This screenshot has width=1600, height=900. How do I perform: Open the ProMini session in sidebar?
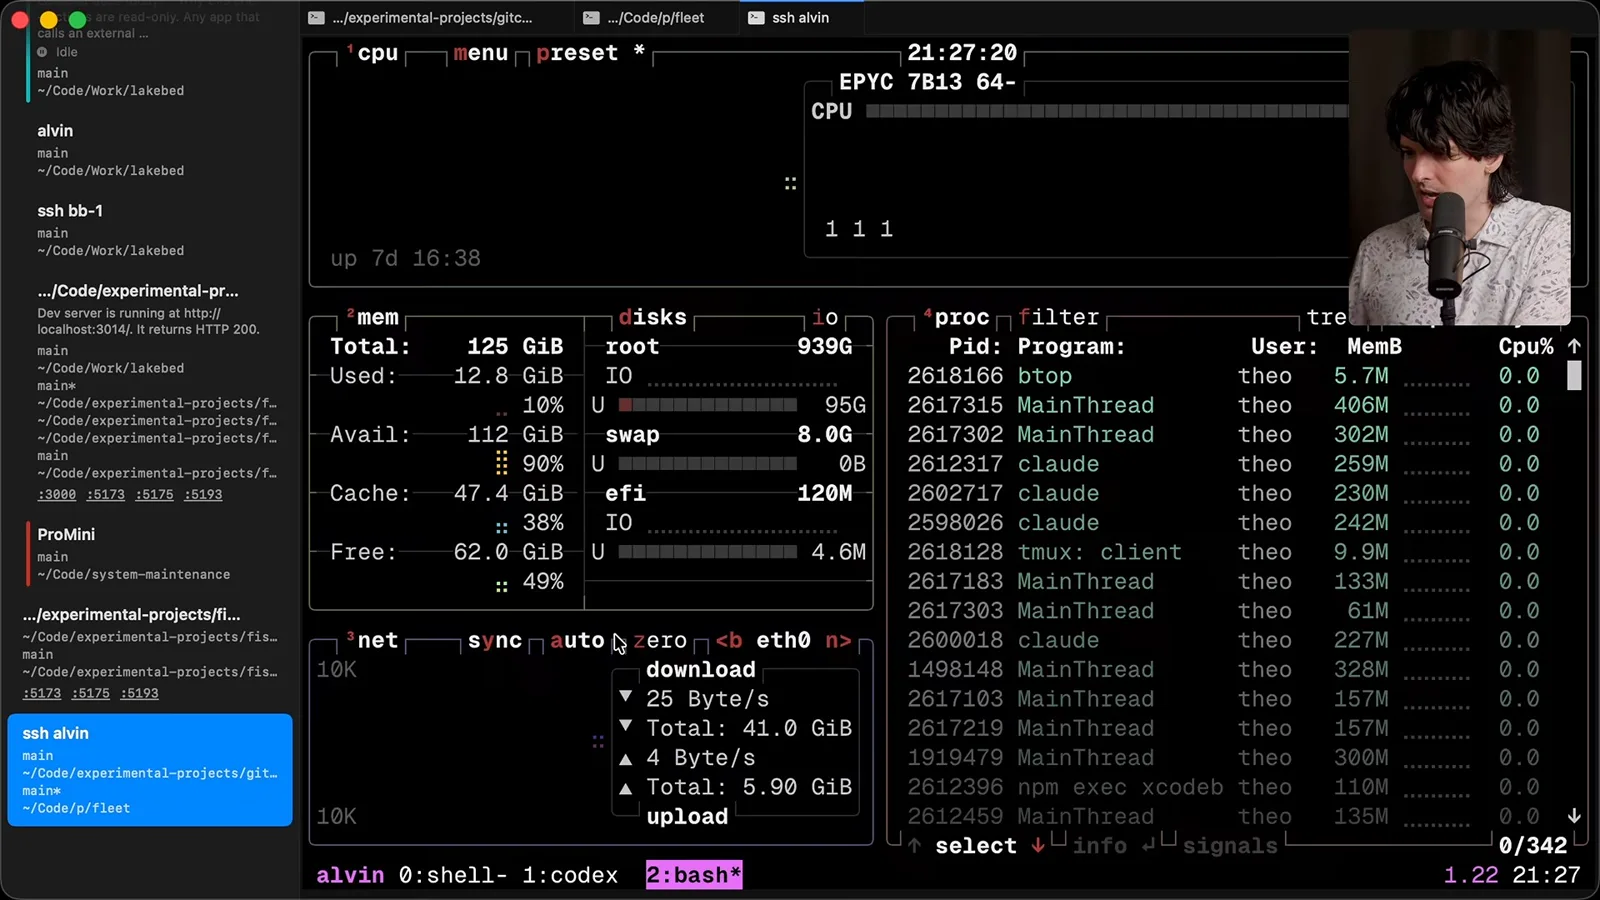(150, 553)
